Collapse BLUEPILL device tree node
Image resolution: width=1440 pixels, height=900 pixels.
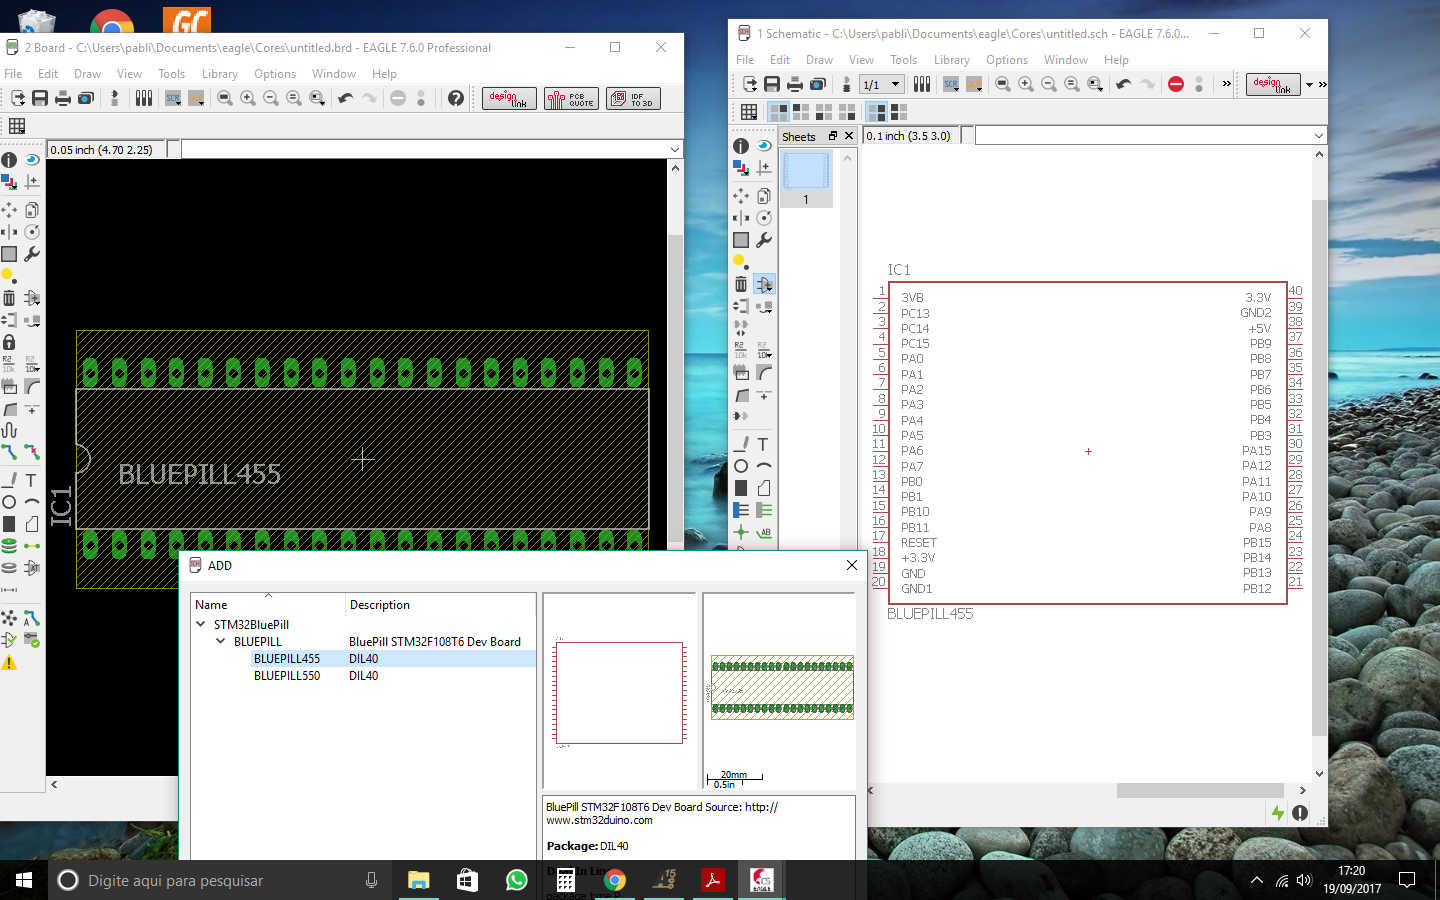pos(221,641)
